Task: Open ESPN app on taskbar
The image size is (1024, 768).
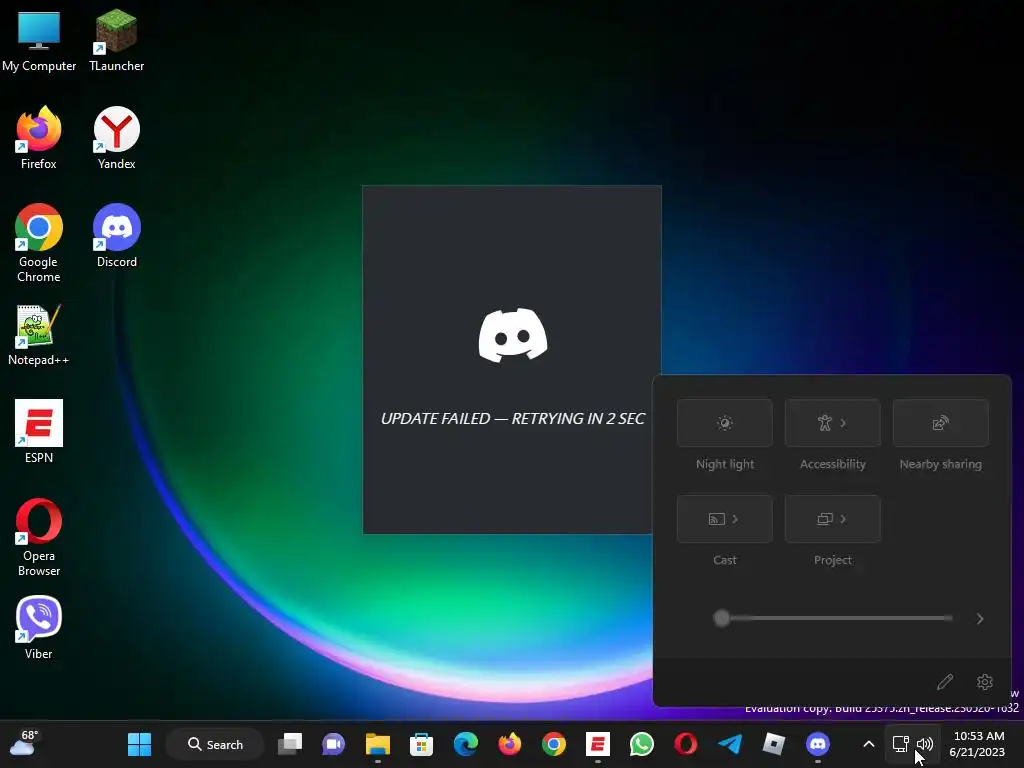Action: [598, 744]
